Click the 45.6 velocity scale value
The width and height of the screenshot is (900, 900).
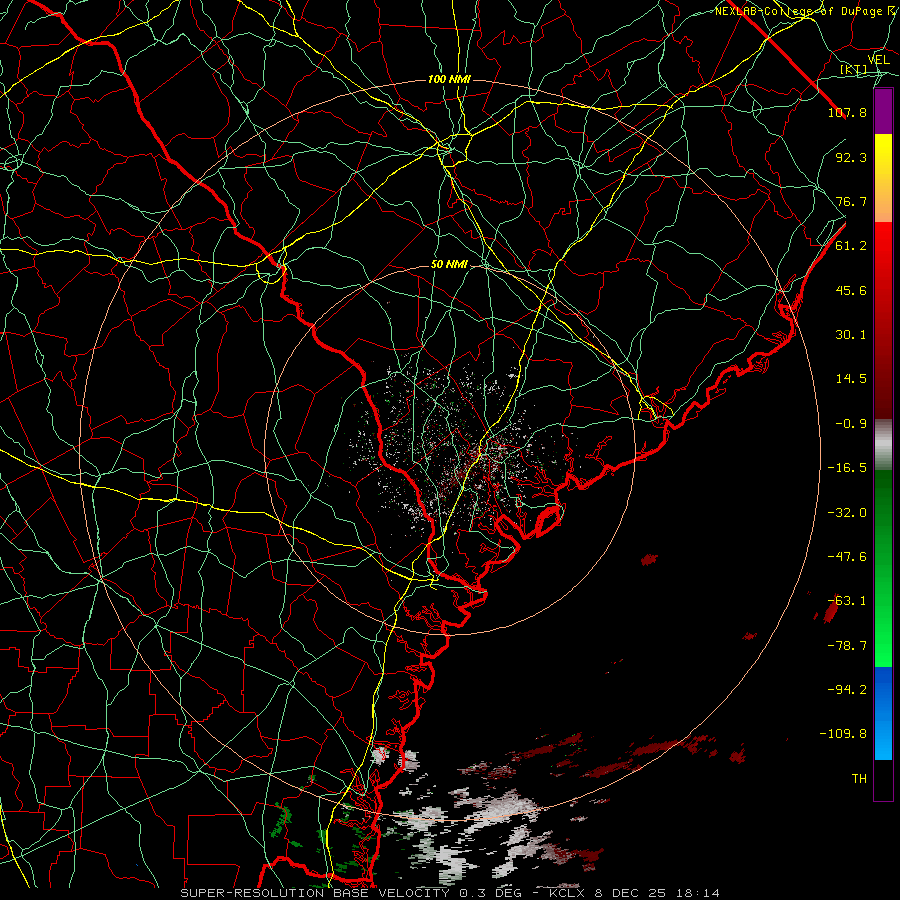point(851,290)
